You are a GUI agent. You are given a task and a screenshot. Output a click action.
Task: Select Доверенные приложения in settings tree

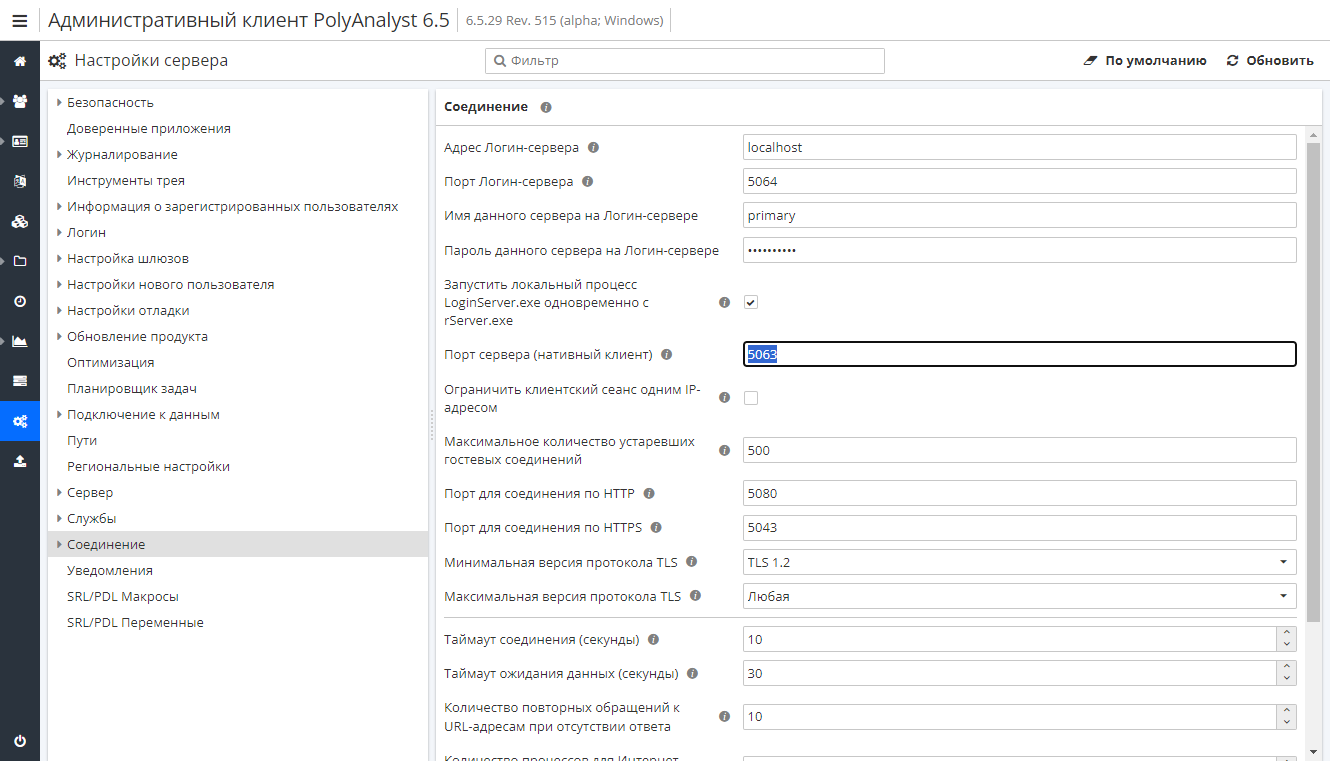pyautogui.click(x=148, y=128)
